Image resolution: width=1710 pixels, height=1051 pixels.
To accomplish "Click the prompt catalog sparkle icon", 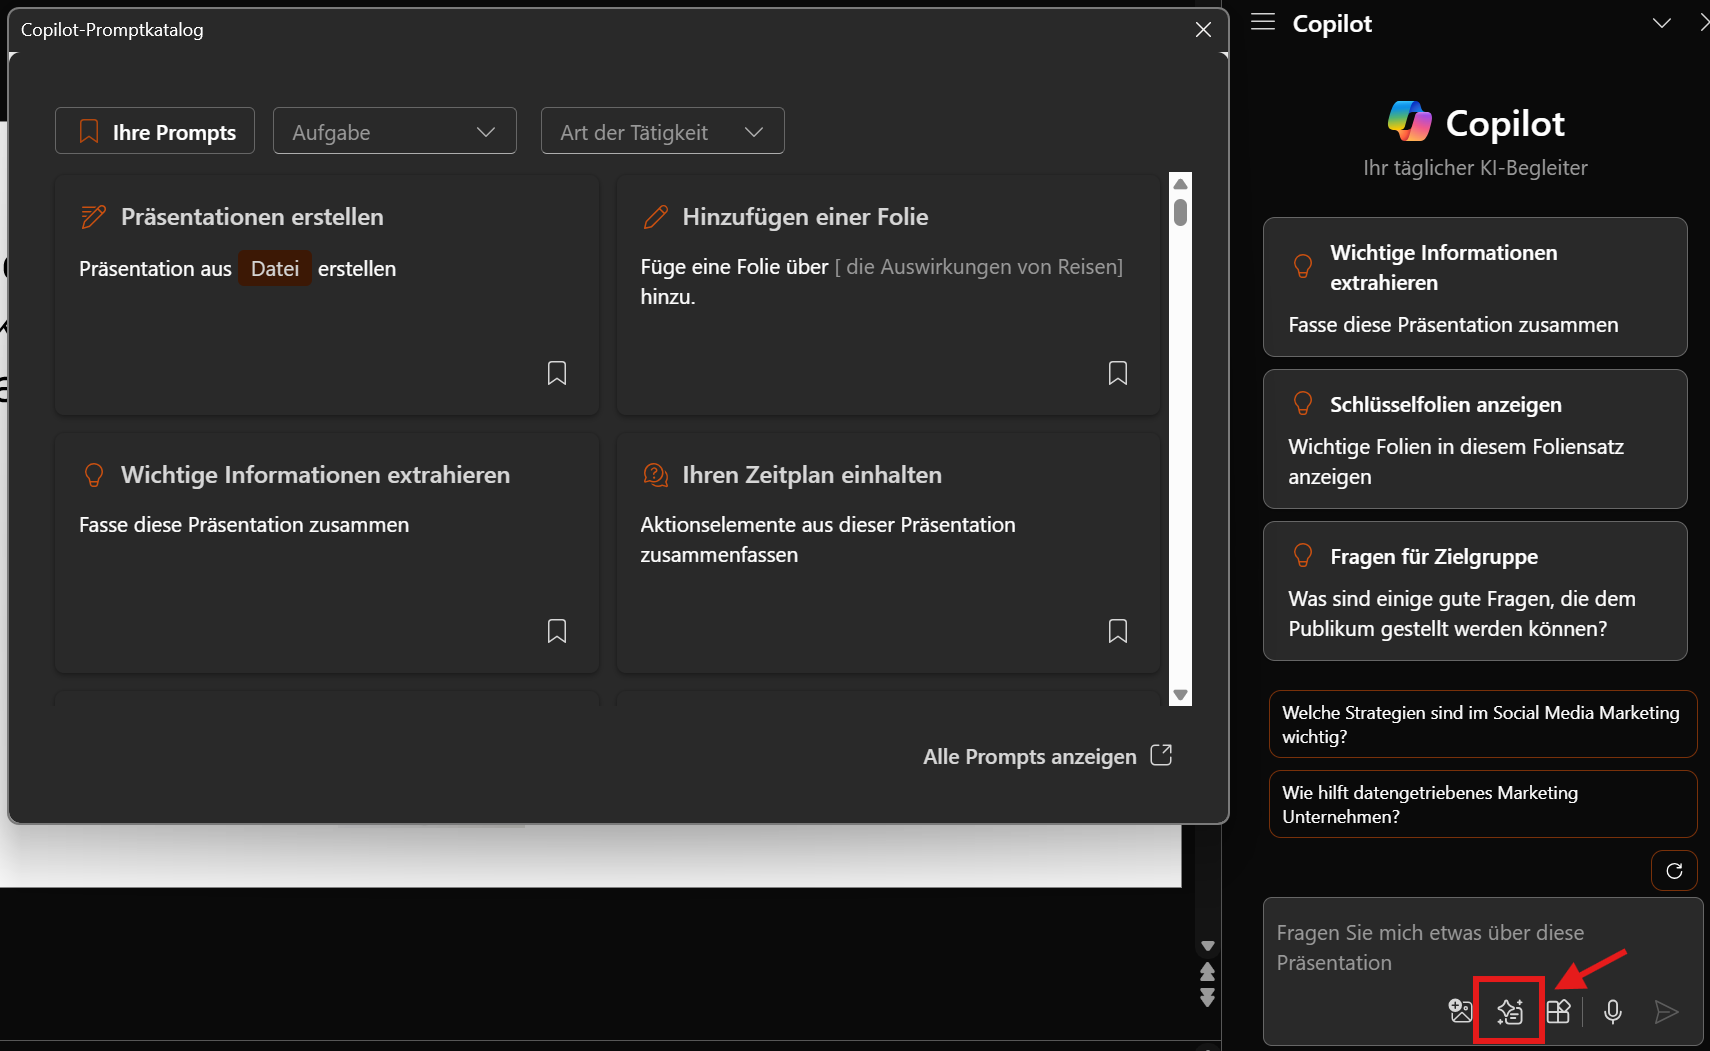I will click(x=1509, y=1012).
